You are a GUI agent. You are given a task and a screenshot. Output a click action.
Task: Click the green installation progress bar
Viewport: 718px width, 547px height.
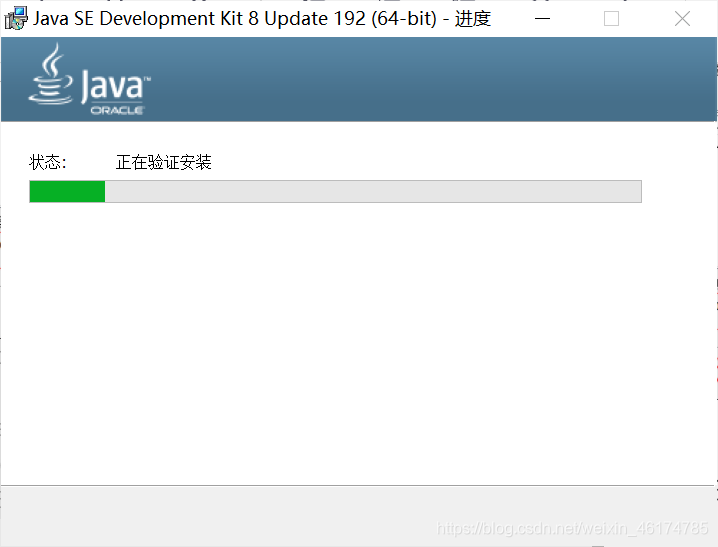click(x=335, y=191)
